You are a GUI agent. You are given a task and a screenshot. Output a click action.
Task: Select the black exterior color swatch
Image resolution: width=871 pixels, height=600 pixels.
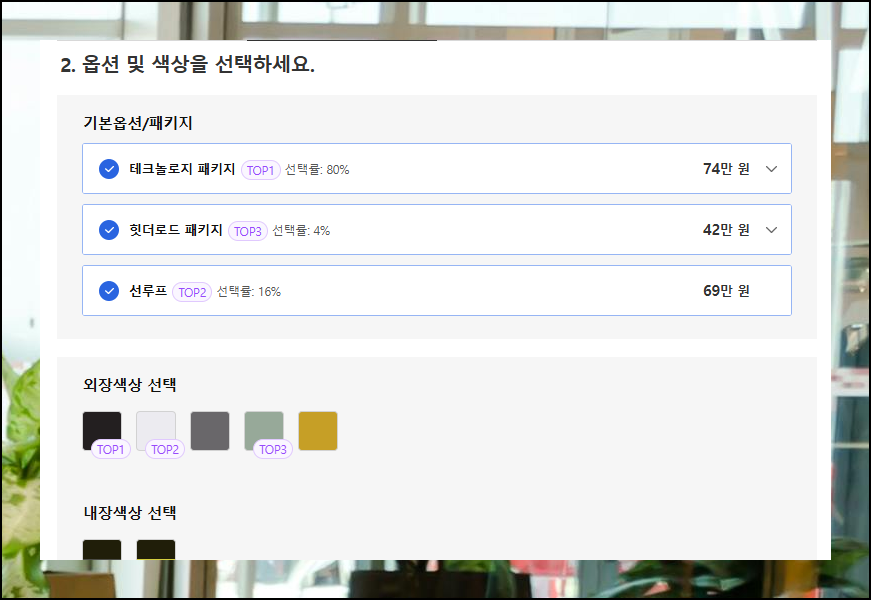pyautogui.click(x=102, y=431)
